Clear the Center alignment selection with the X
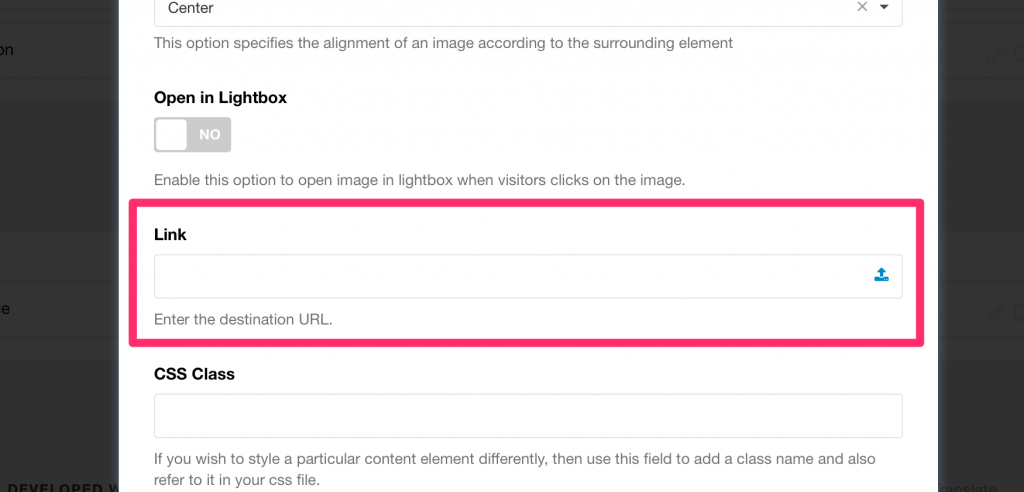The width and height of the screenshot is (1024, 492). [x=862, y=7]
